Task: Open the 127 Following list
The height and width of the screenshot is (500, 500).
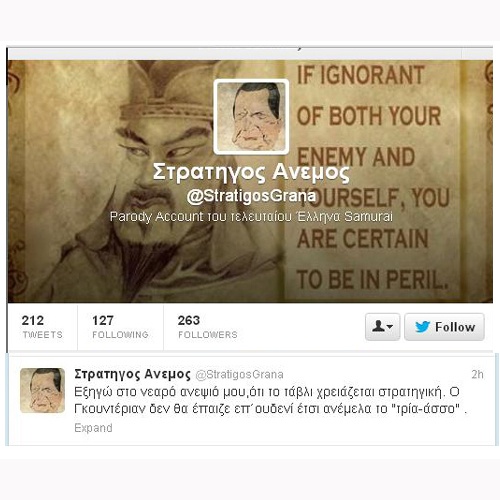Action: click(x=120, y=327)
